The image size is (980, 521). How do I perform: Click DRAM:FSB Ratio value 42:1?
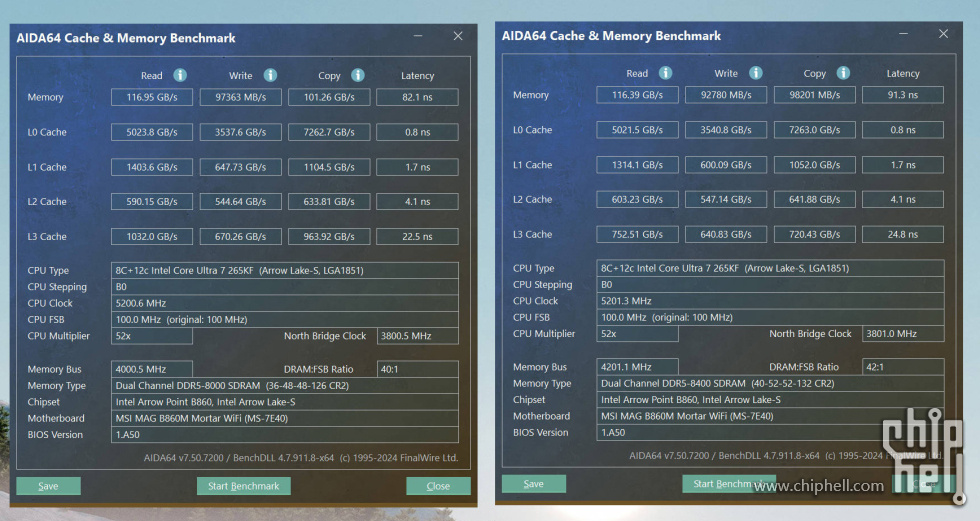point(903,367)
